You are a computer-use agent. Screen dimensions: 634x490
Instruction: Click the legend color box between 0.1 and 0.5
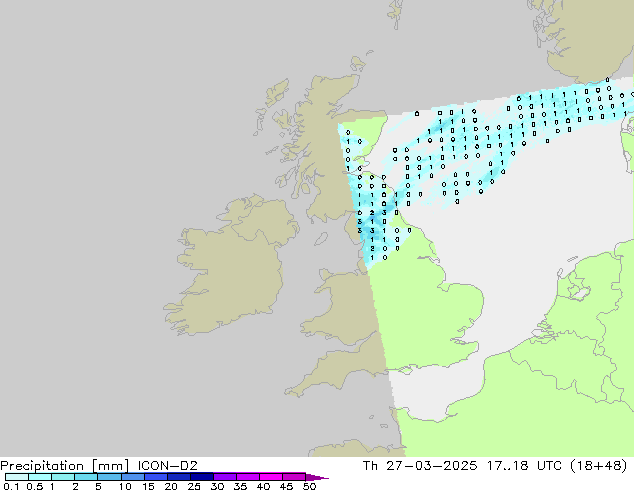[17, 477]
